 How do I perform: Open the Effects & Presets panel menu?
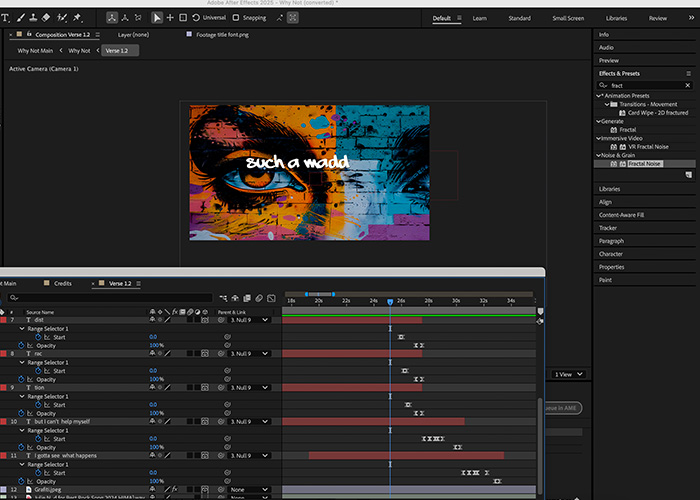[688, 73]
